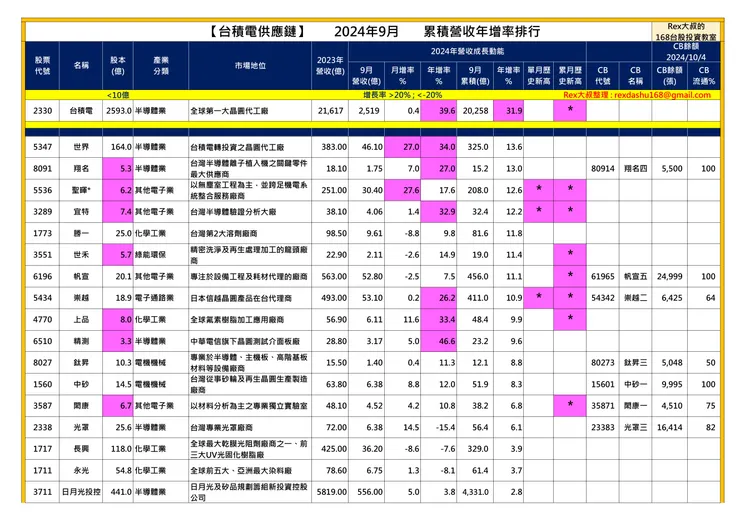Select stock code cell 3587

(x=42, y=406)
